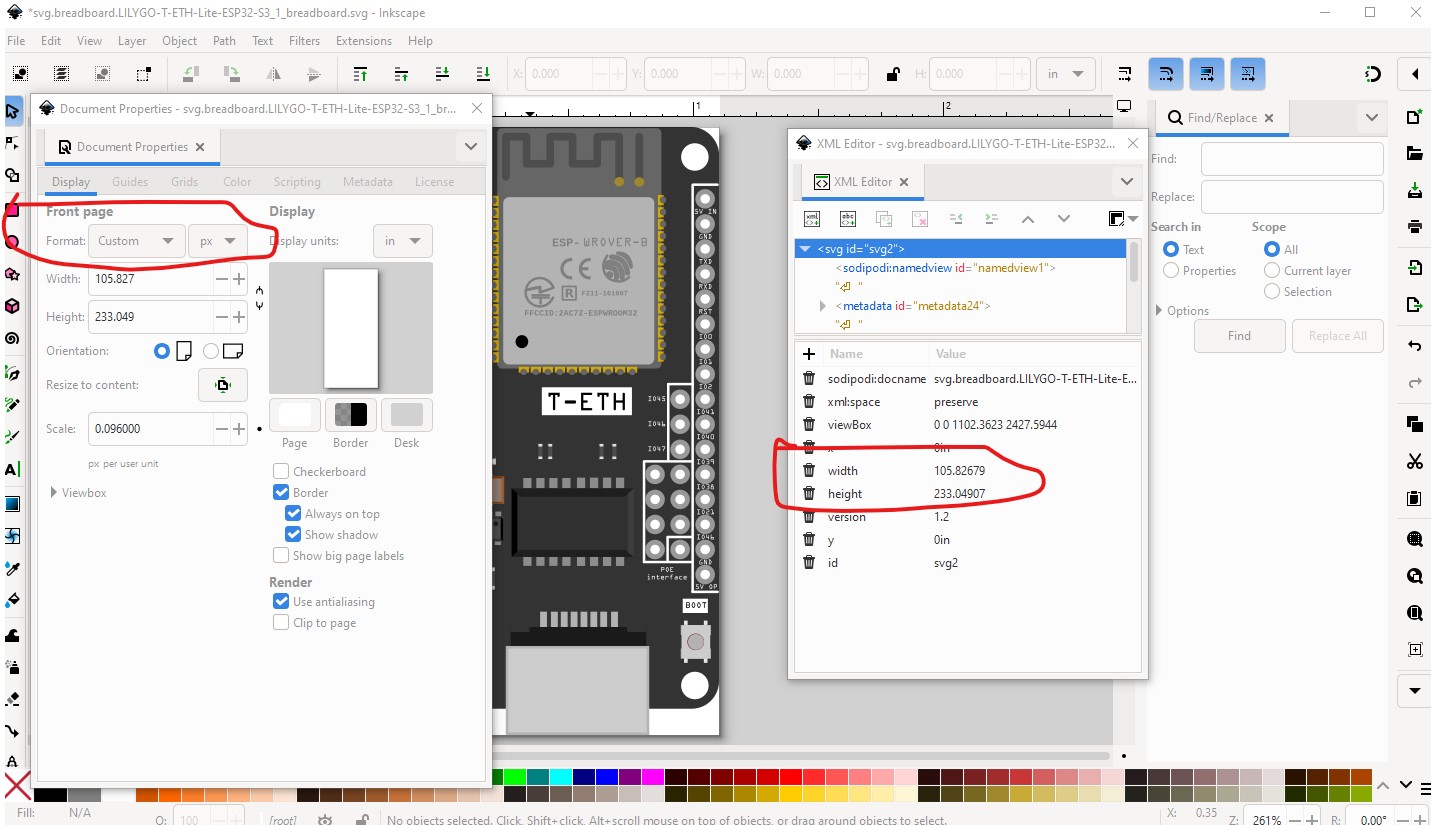Flip selection vertically

point(314,73)
